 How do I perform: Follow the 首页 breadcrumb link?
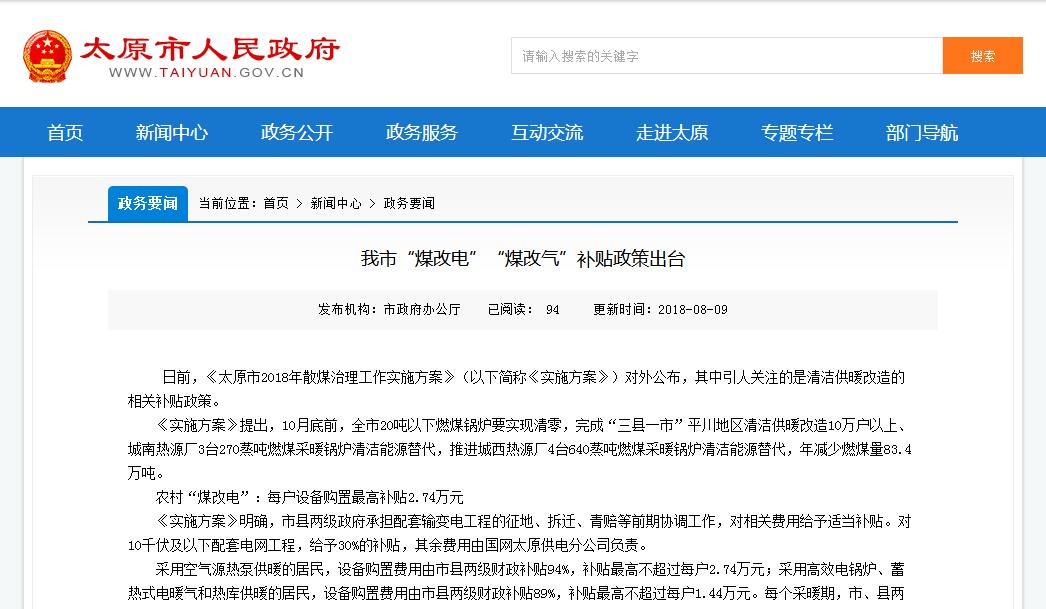pos(276,203)
